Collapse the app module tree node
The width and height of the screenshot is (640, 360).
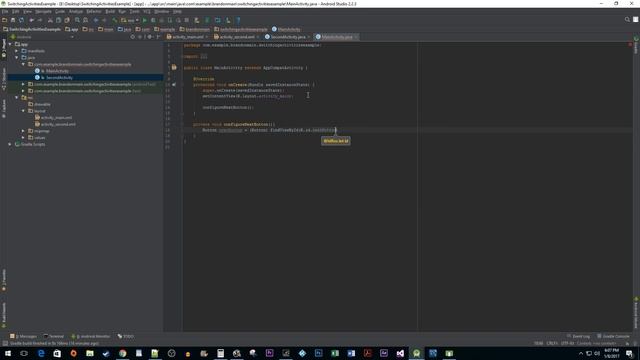[10, 44]
